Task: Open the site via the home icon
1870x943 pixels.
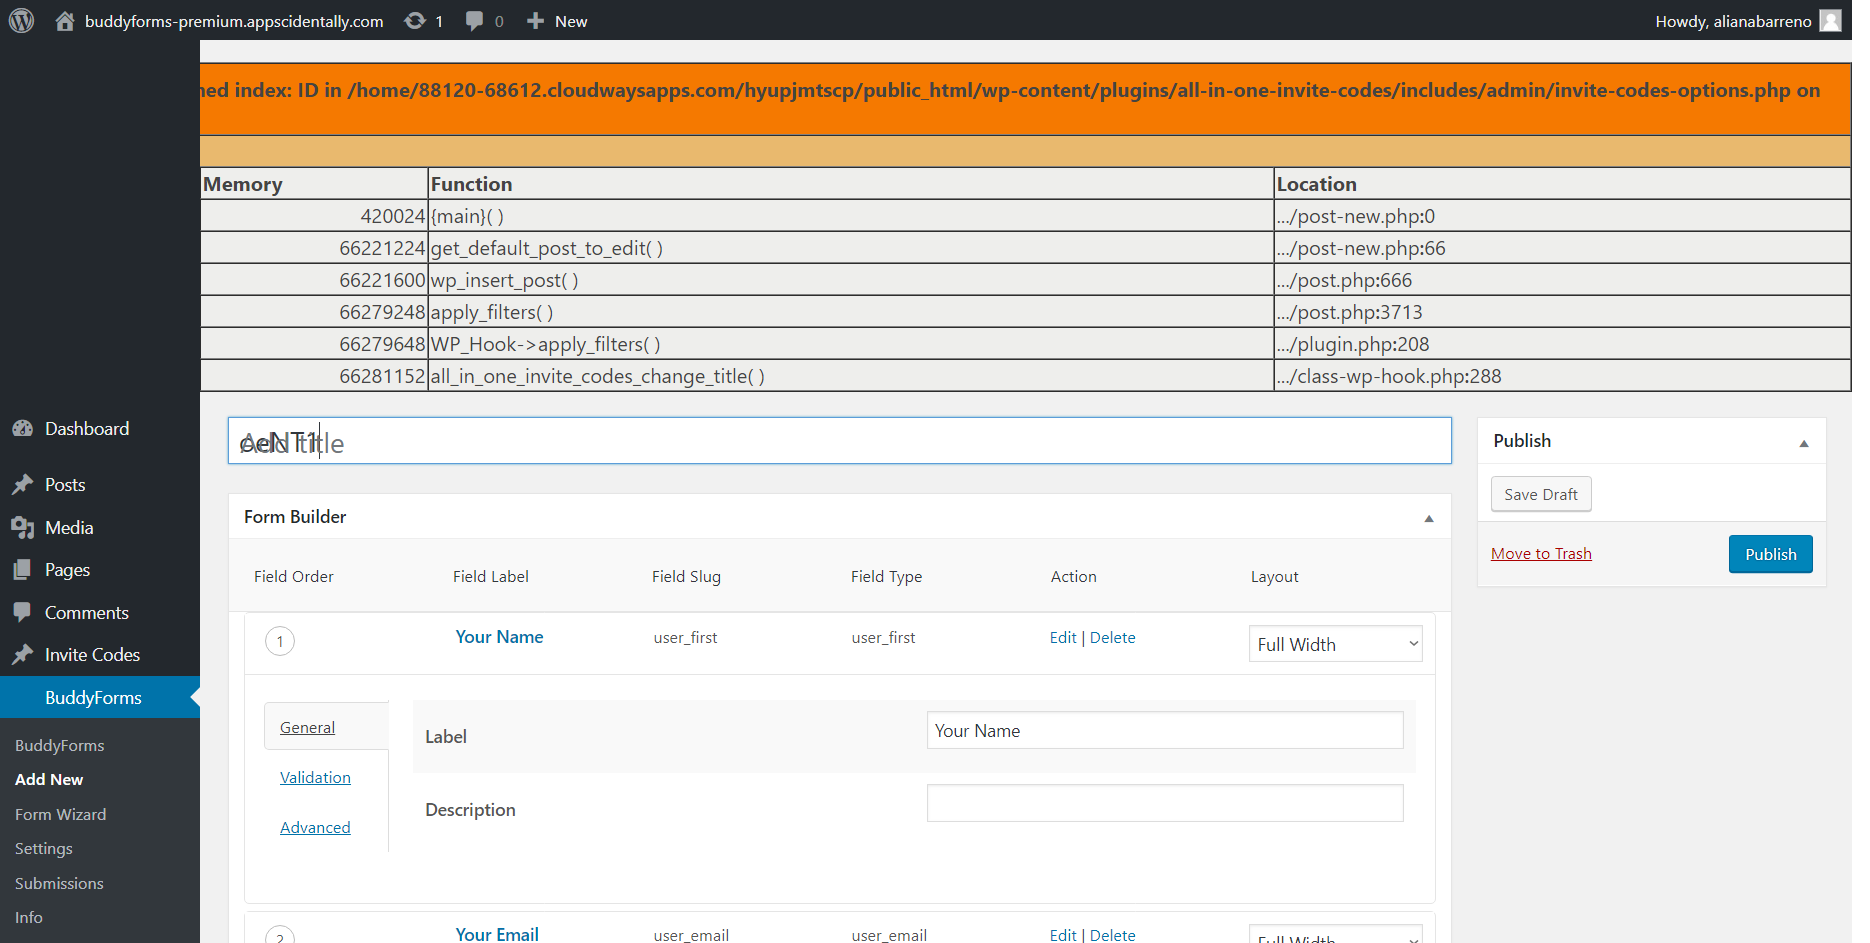Action: click(x=65, y=20)
